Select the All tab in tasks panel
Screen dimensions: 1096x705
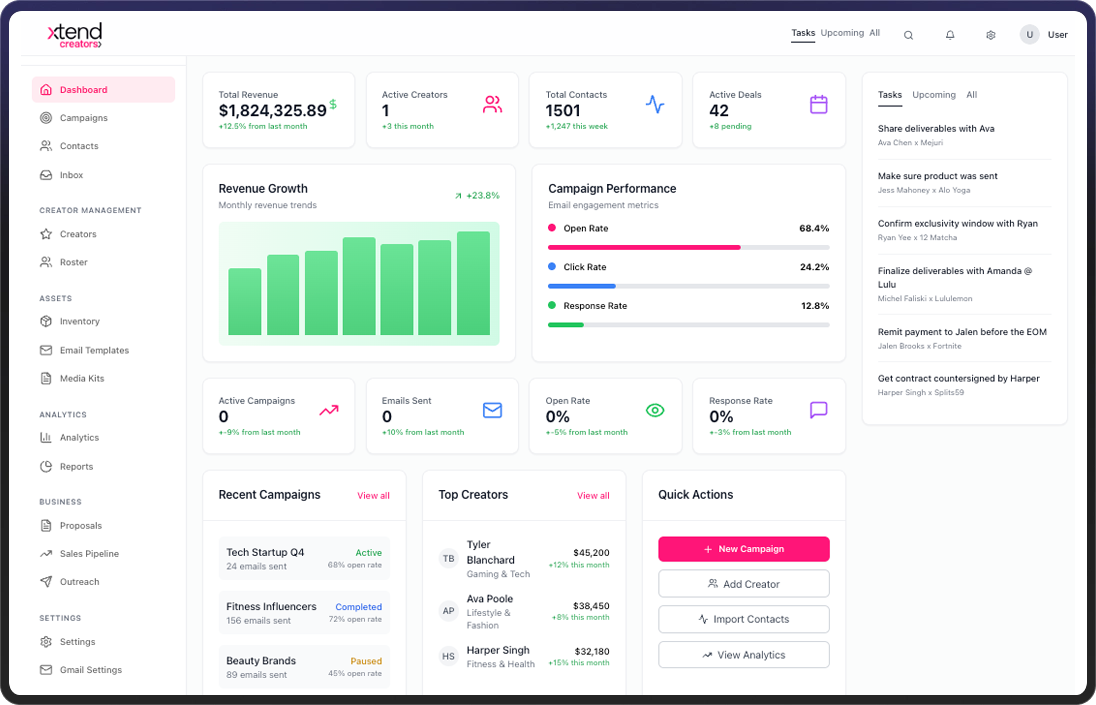click(971, 95)
